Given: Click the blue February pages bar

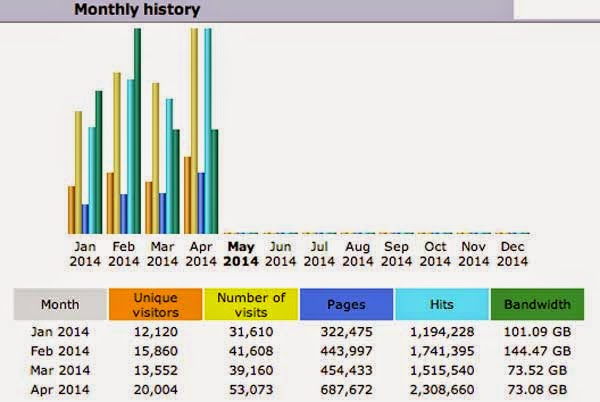Looking at the screenshot, I should click(x=124, y=214).
